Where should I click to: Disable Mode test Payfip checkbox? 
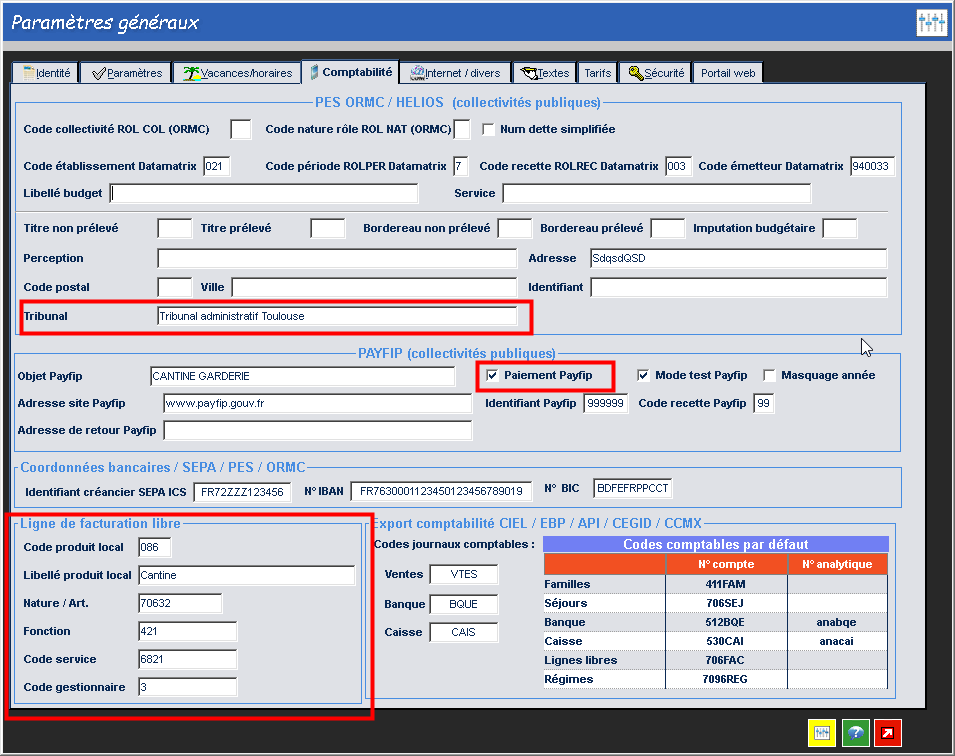tap(644, 375)
